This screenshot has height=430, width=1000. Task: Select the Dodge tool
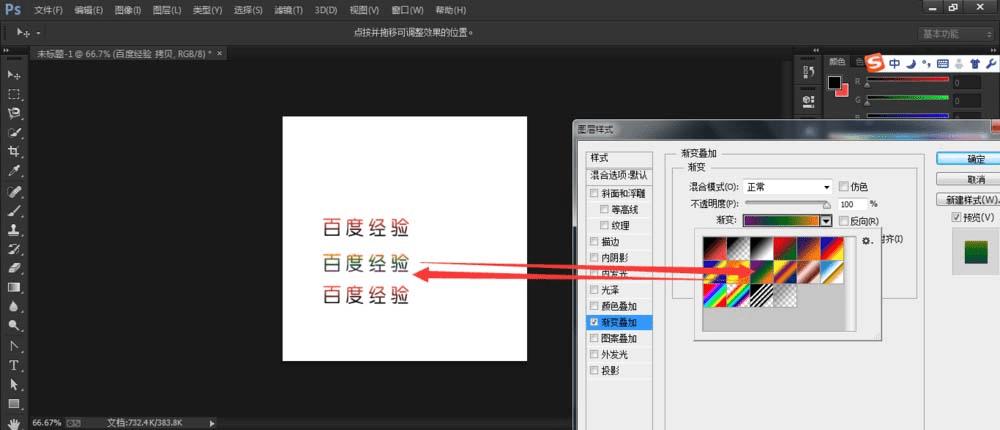click(x=14, y=326)
